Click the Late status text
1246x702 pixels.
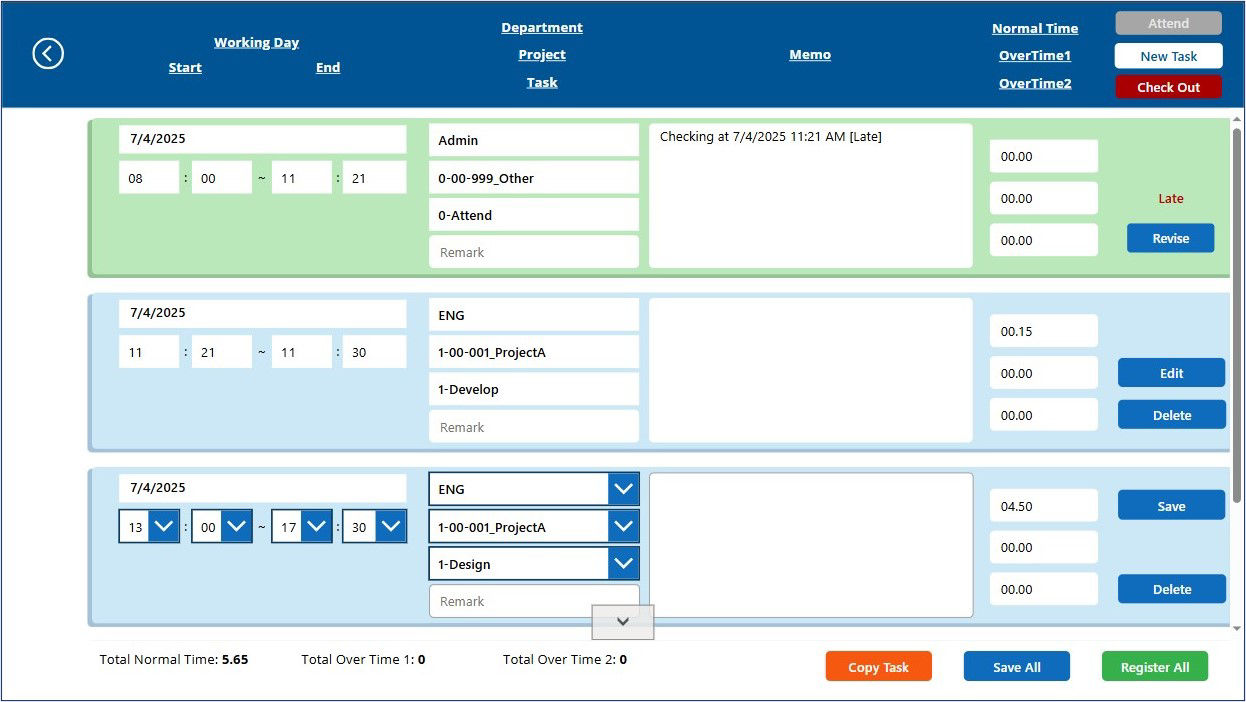[x=1170, y=199]
